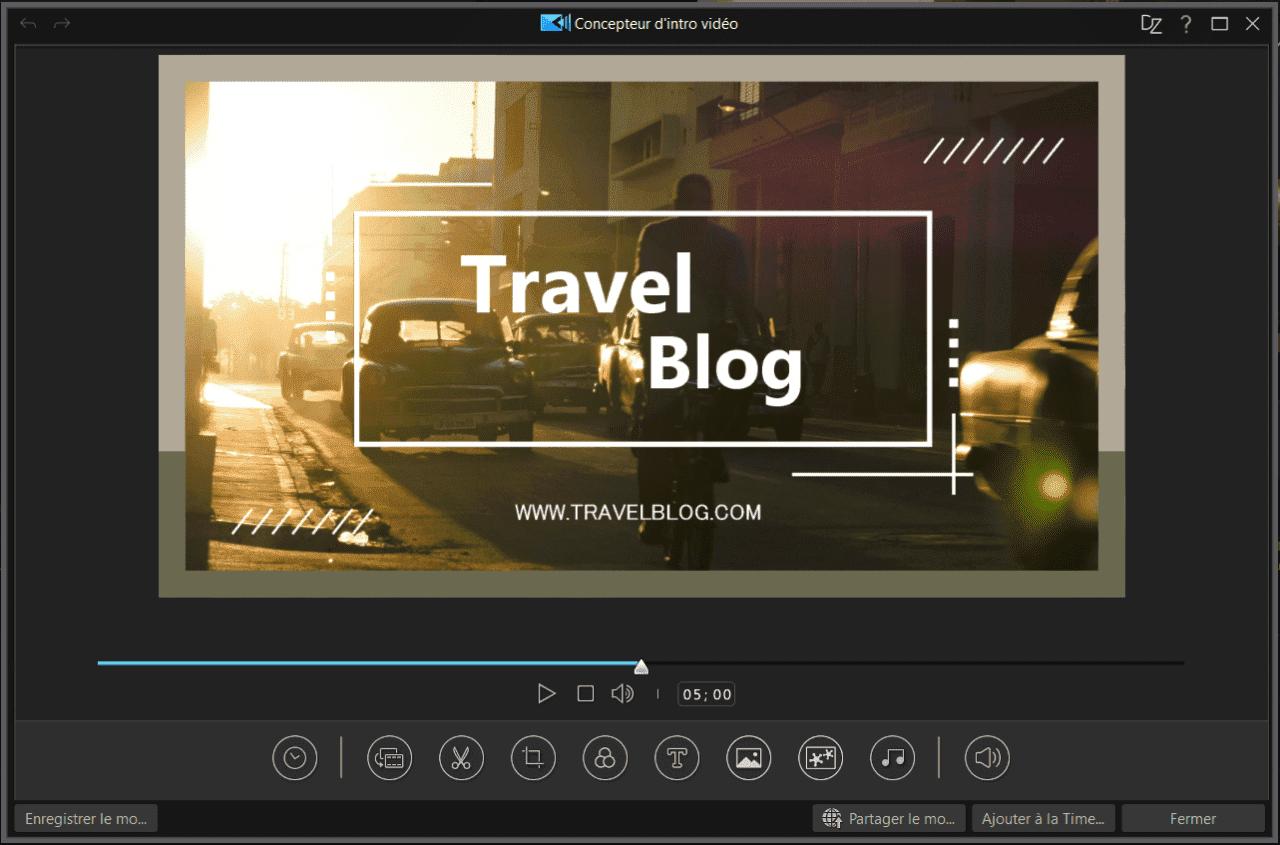The image size is (1280, 845).
Task: Click the redo arrow in the title bar
Action: (x=62, y=23)
